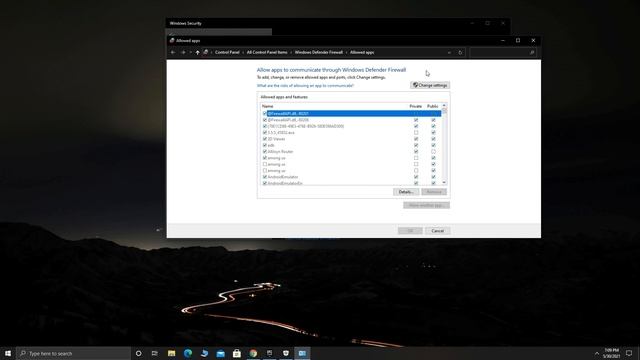This screenshot has width=640, height=360.
Task: Click the Change settings button
Action: click(x=430, y=85)
